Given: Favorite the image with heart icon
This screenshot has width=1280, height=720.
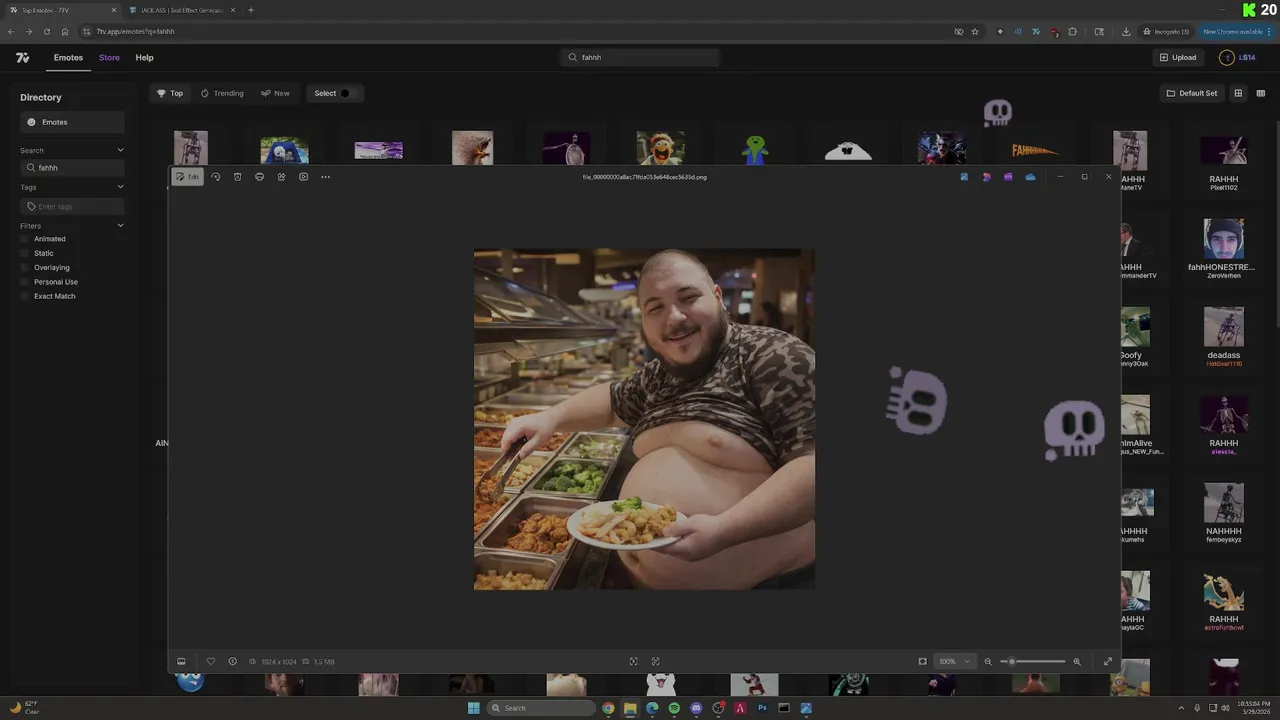Looking at the screenshot, I should 210,661.
